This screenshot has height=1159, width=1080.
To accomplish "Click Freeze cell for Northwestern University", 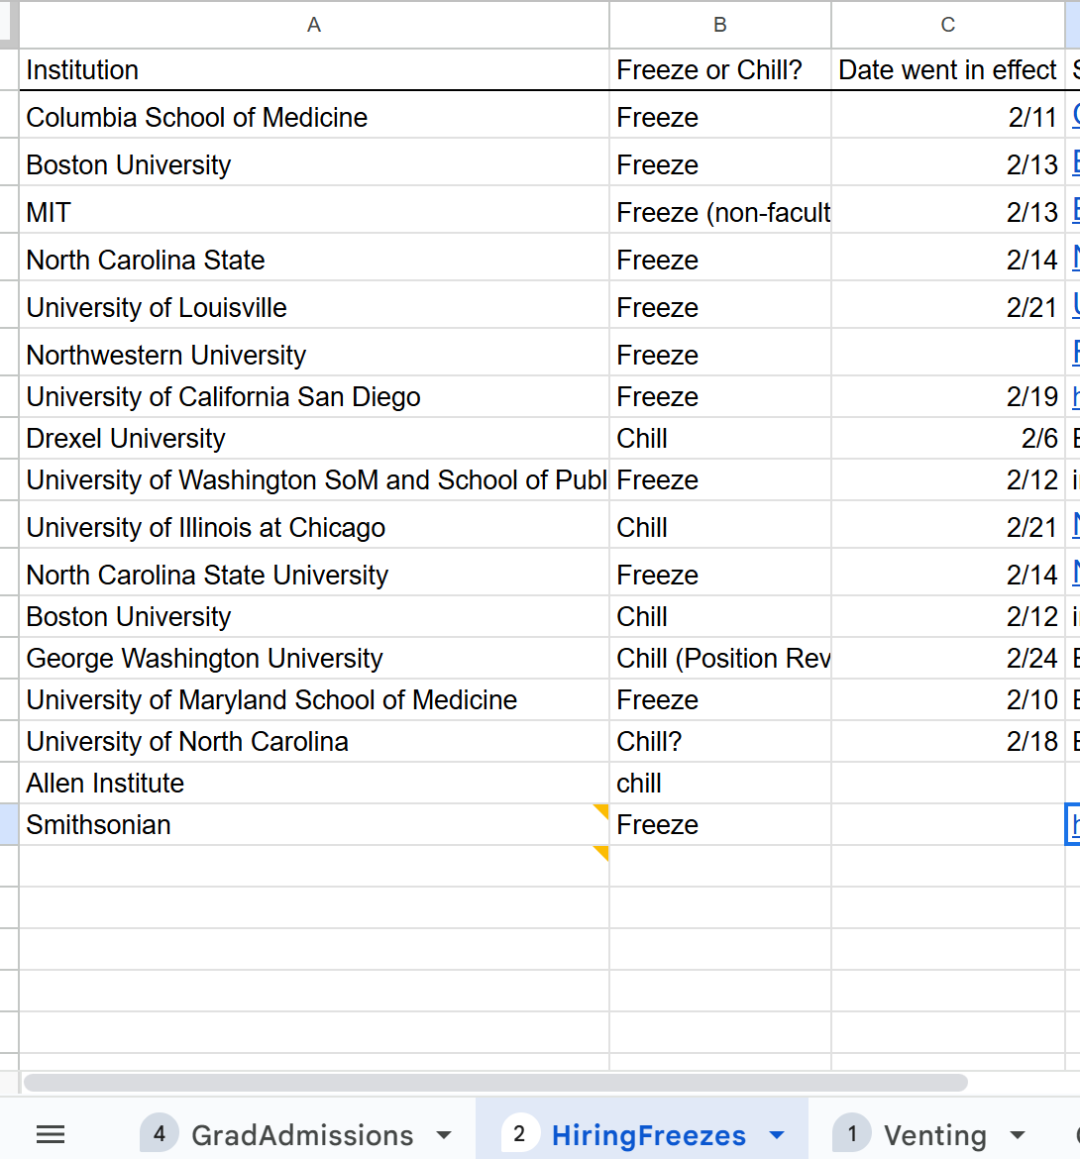I will coord(720,354).
